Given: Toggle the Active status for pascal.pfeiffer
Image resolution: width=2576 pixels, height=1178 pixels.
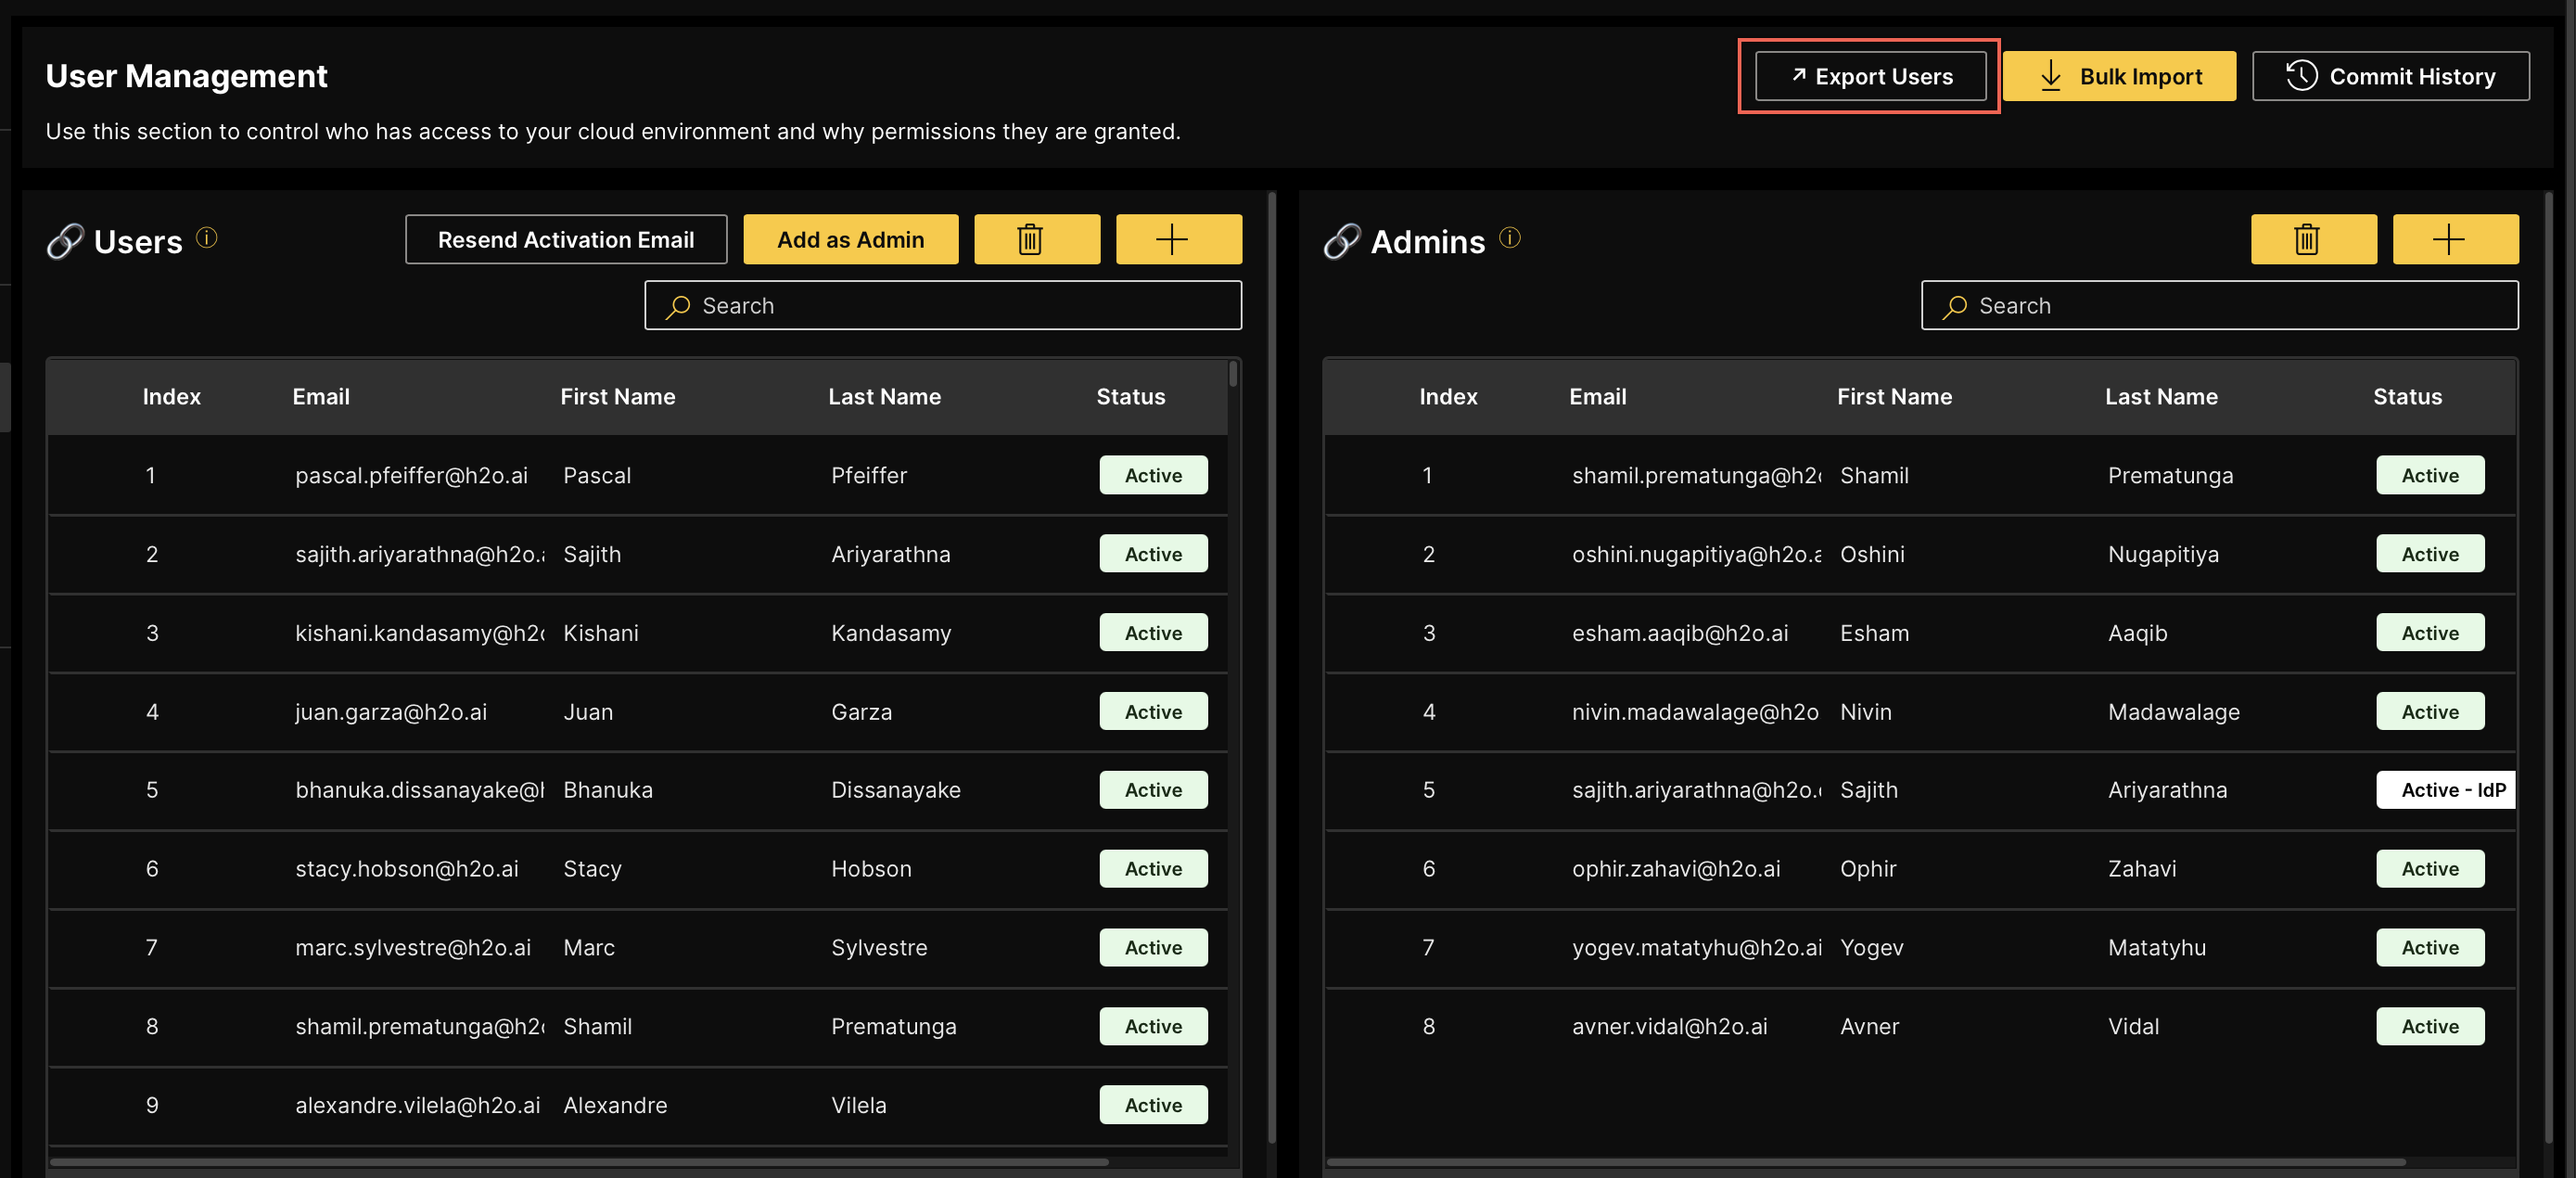Looking at the screenshot, I should click(x=1153, y=475).
